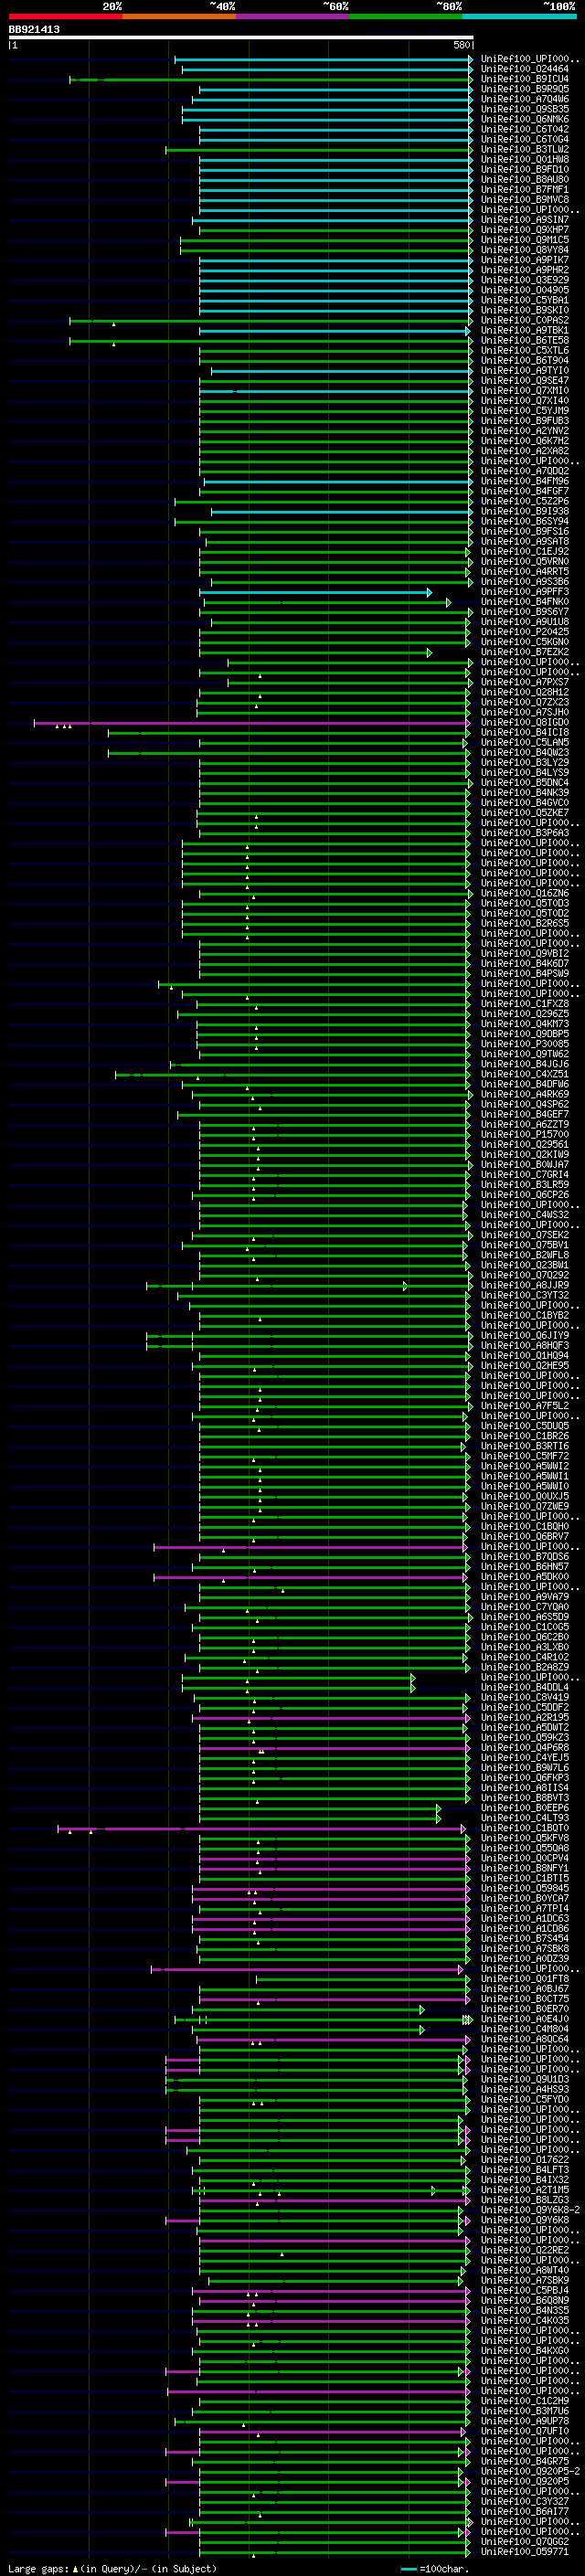
Task: Select subject label UniRef100_Q920P5-2
Action: (x=531, y=2471)
